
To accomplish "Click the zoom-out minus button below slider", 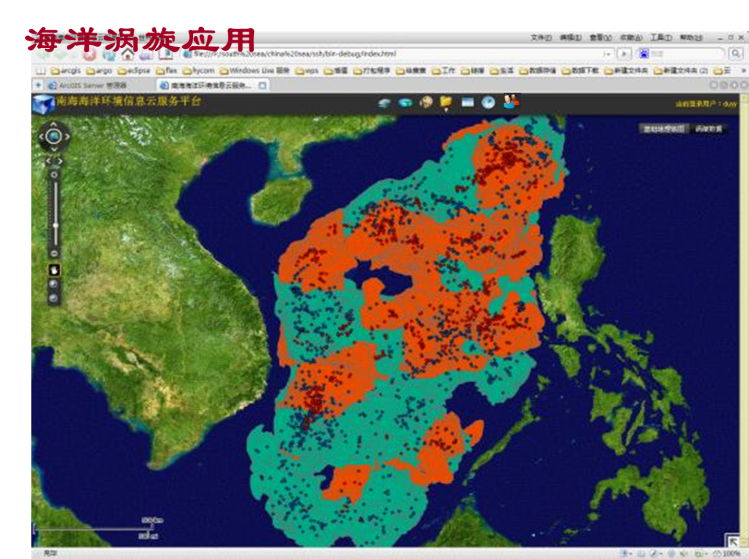I will click(x=54, y=254).
